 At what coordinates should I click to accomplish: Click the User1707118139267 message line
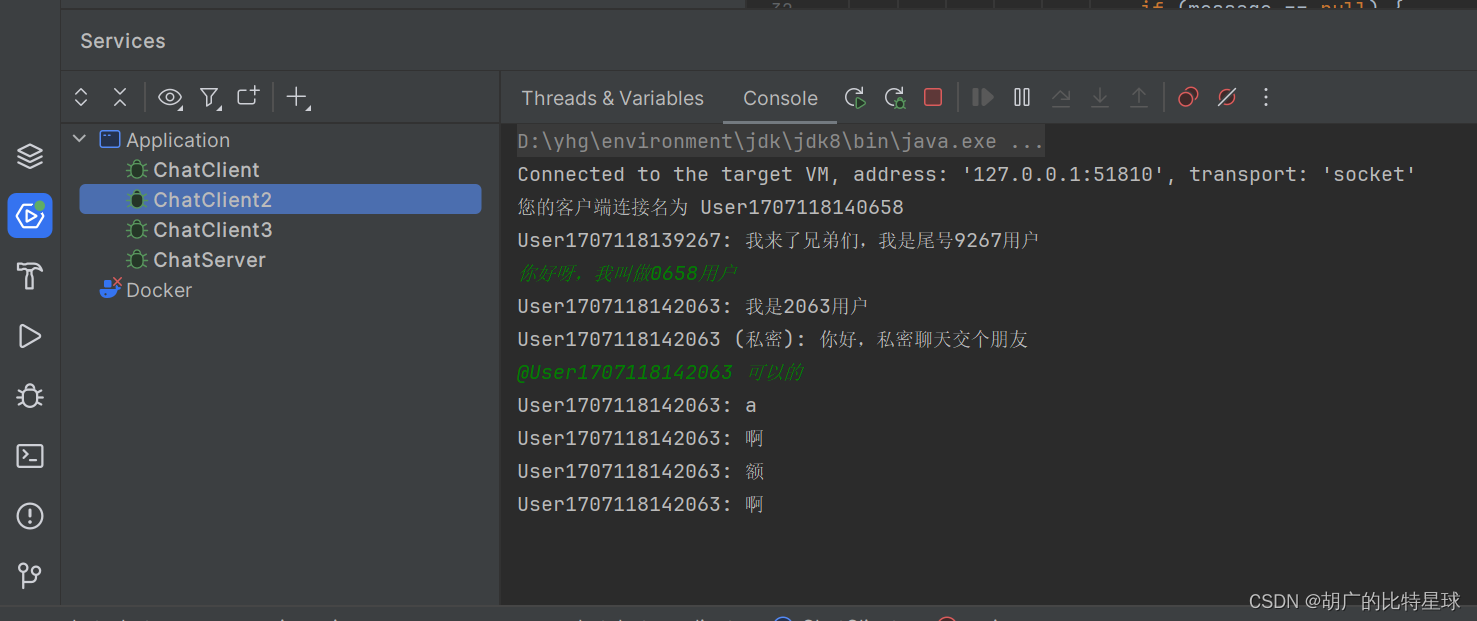pos(778,240)
